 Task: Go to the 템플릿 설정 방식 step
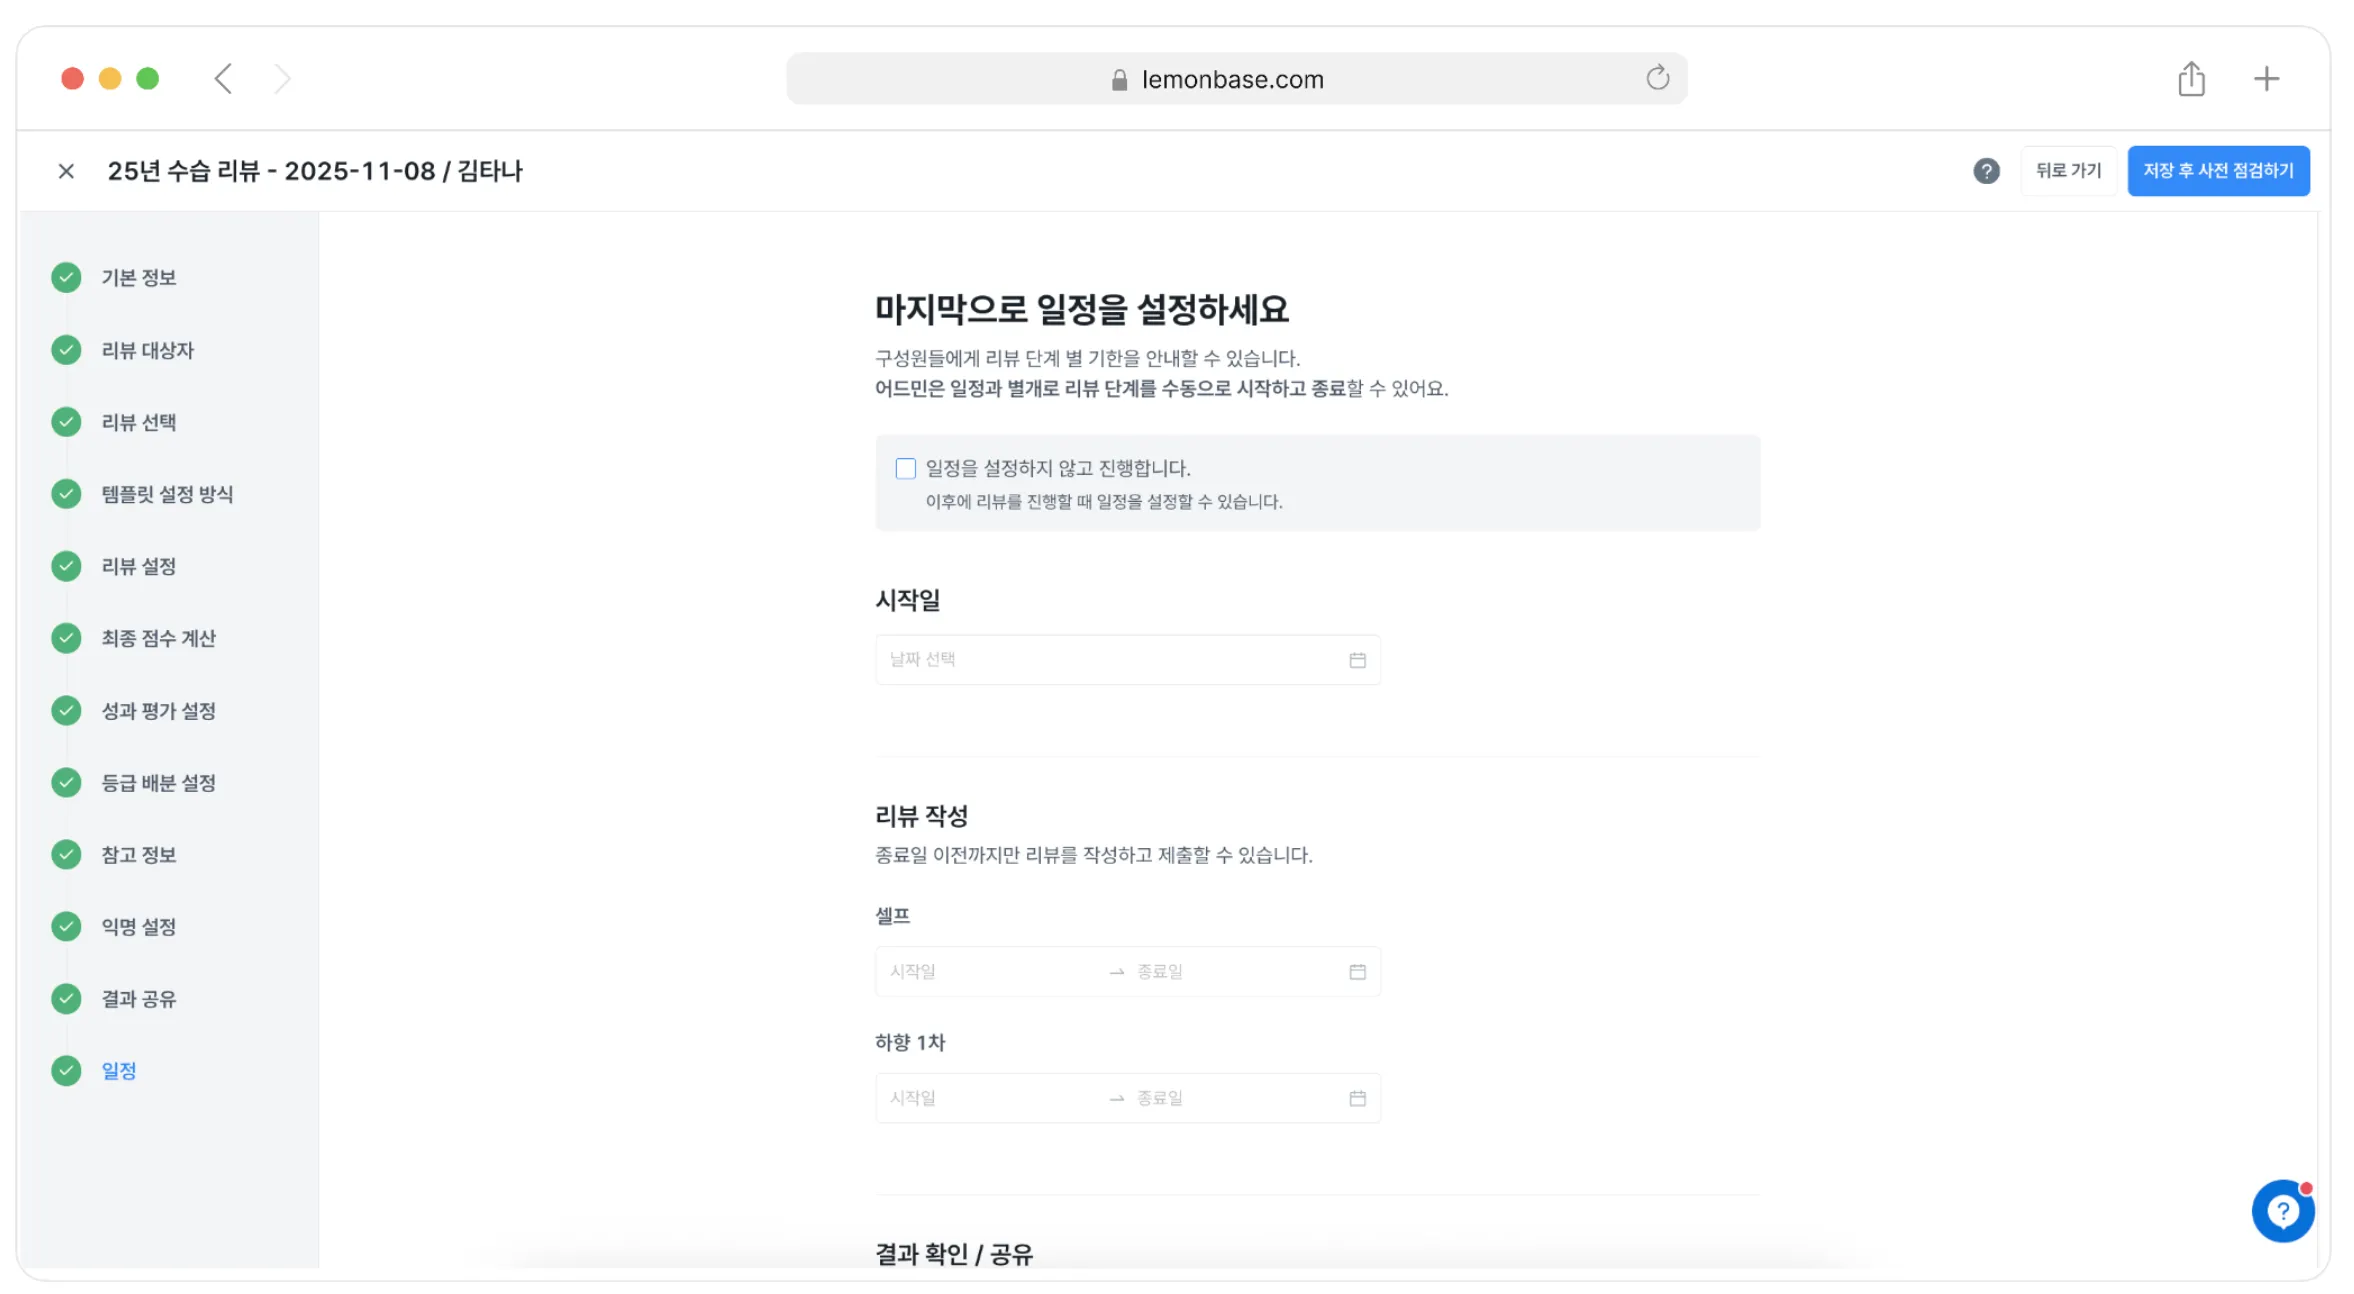(167, 494)
